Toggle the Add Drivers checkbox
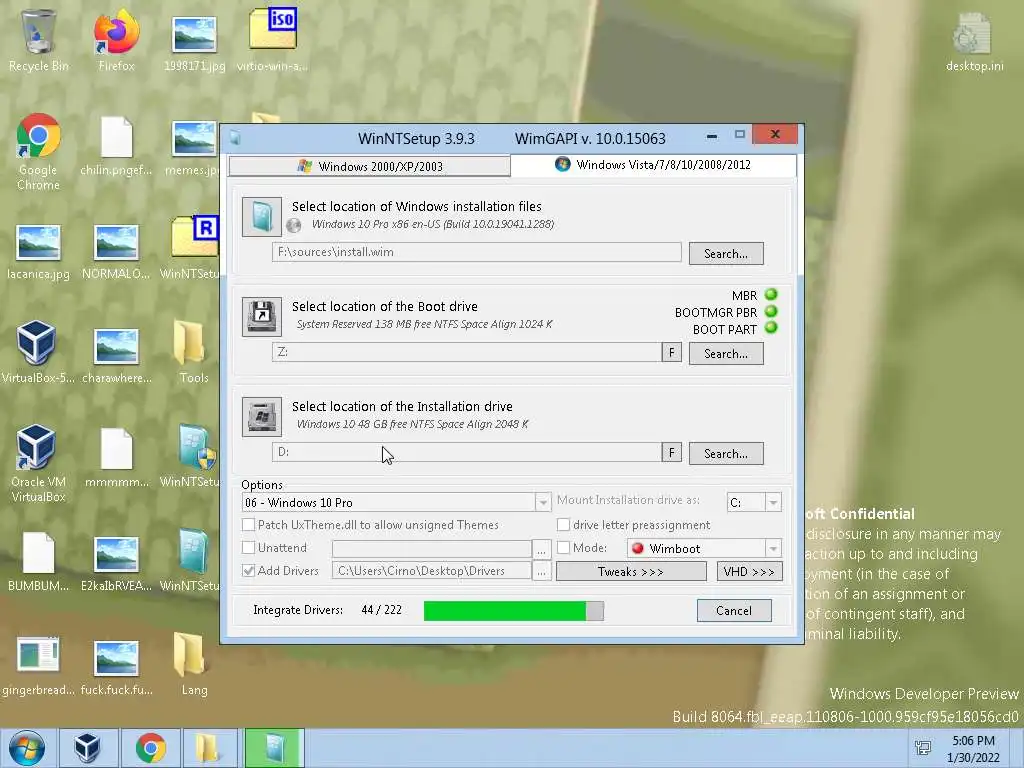1024x768 pixels. pos(248,570)
